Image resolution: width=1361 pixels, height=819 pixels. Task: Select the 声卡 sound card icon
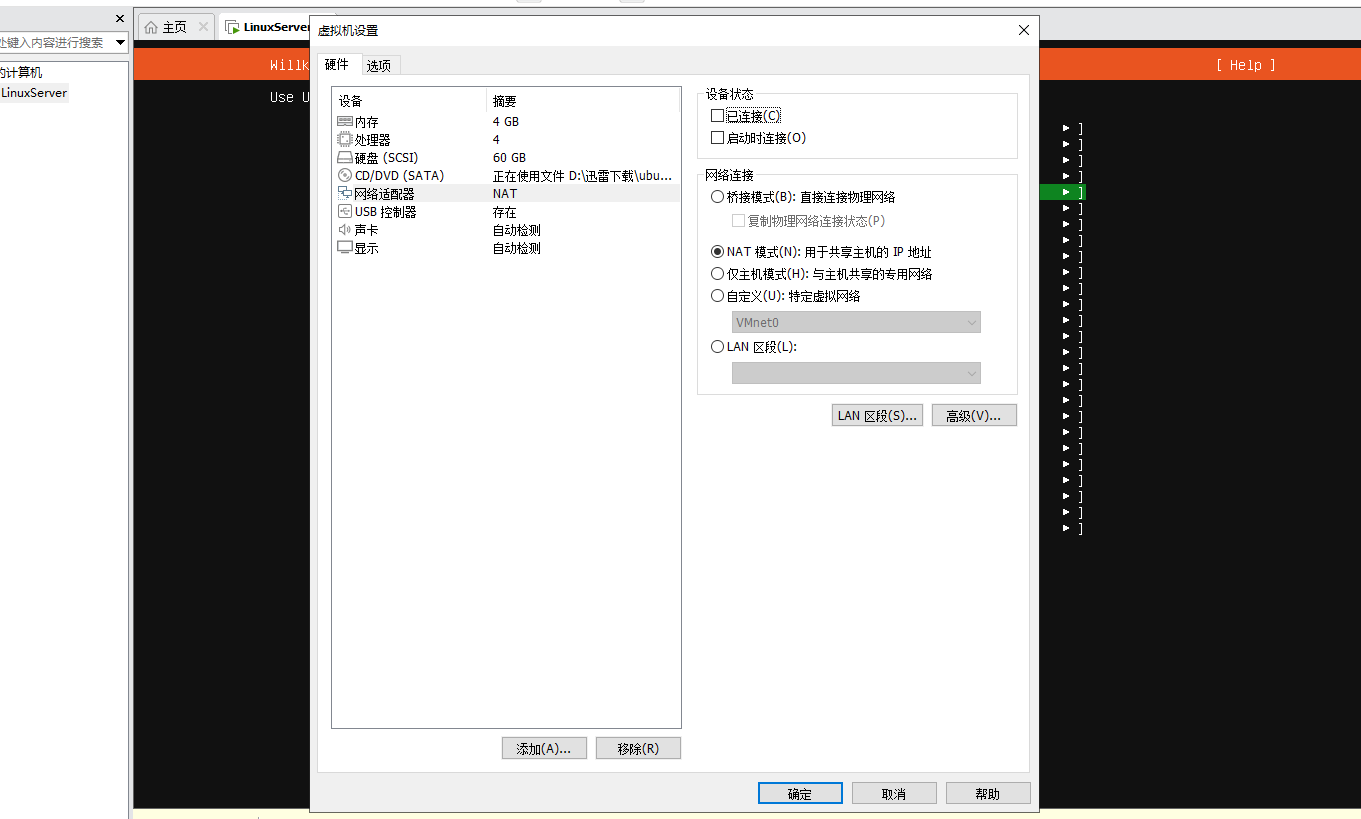coord(345,230)
